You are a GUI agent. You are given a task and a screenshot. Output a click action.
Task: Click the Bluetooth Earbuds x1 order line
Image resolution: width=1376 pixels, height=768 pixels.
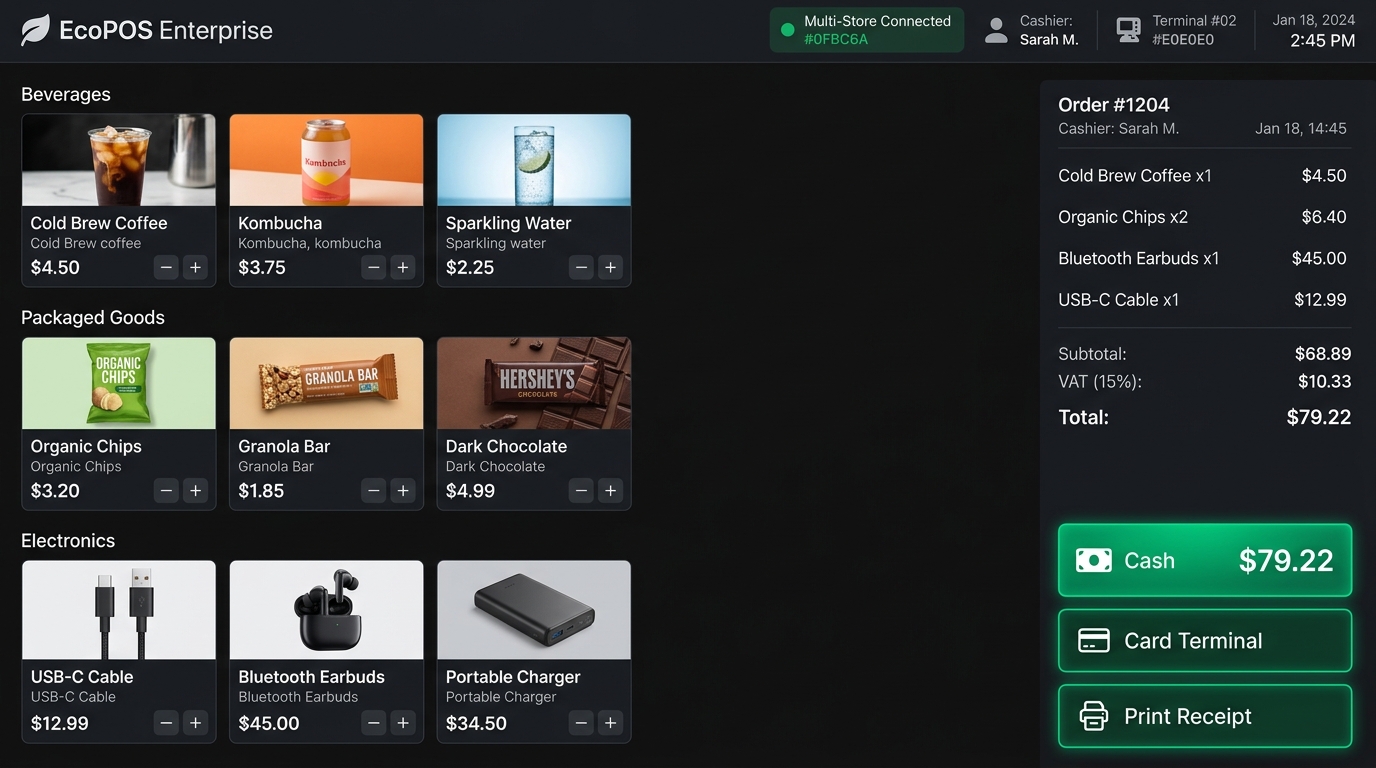click(1203, 258)
